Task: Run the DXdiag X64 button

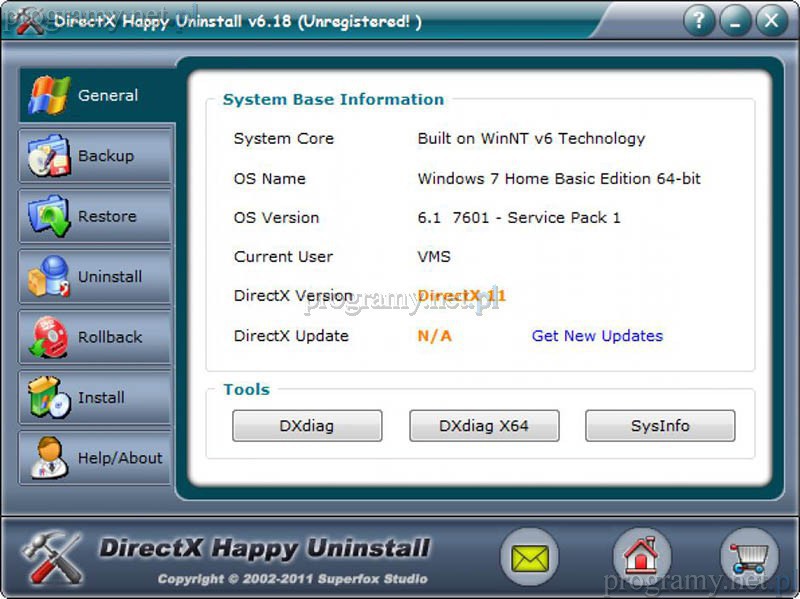Action: pos(484,426)
